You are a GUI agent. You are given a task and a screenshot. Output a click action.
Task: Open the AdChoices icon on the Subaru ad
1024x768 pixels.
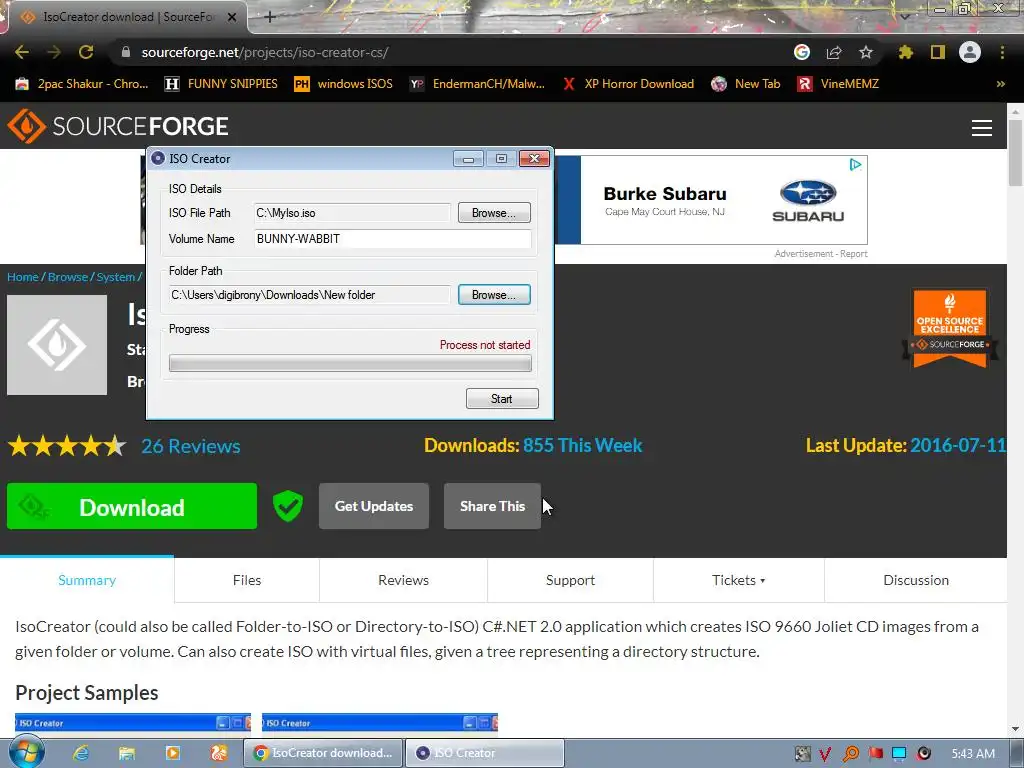(855, 165)
